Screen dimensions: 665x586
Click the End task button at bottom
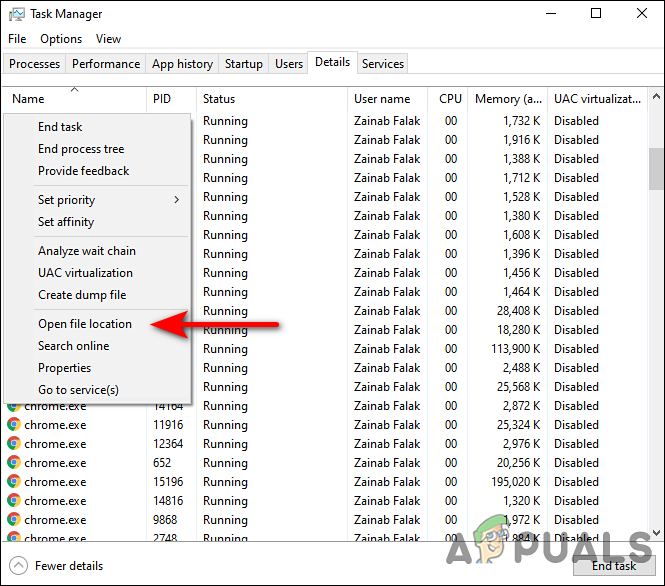pyautogui.click(x=614, y=566)
